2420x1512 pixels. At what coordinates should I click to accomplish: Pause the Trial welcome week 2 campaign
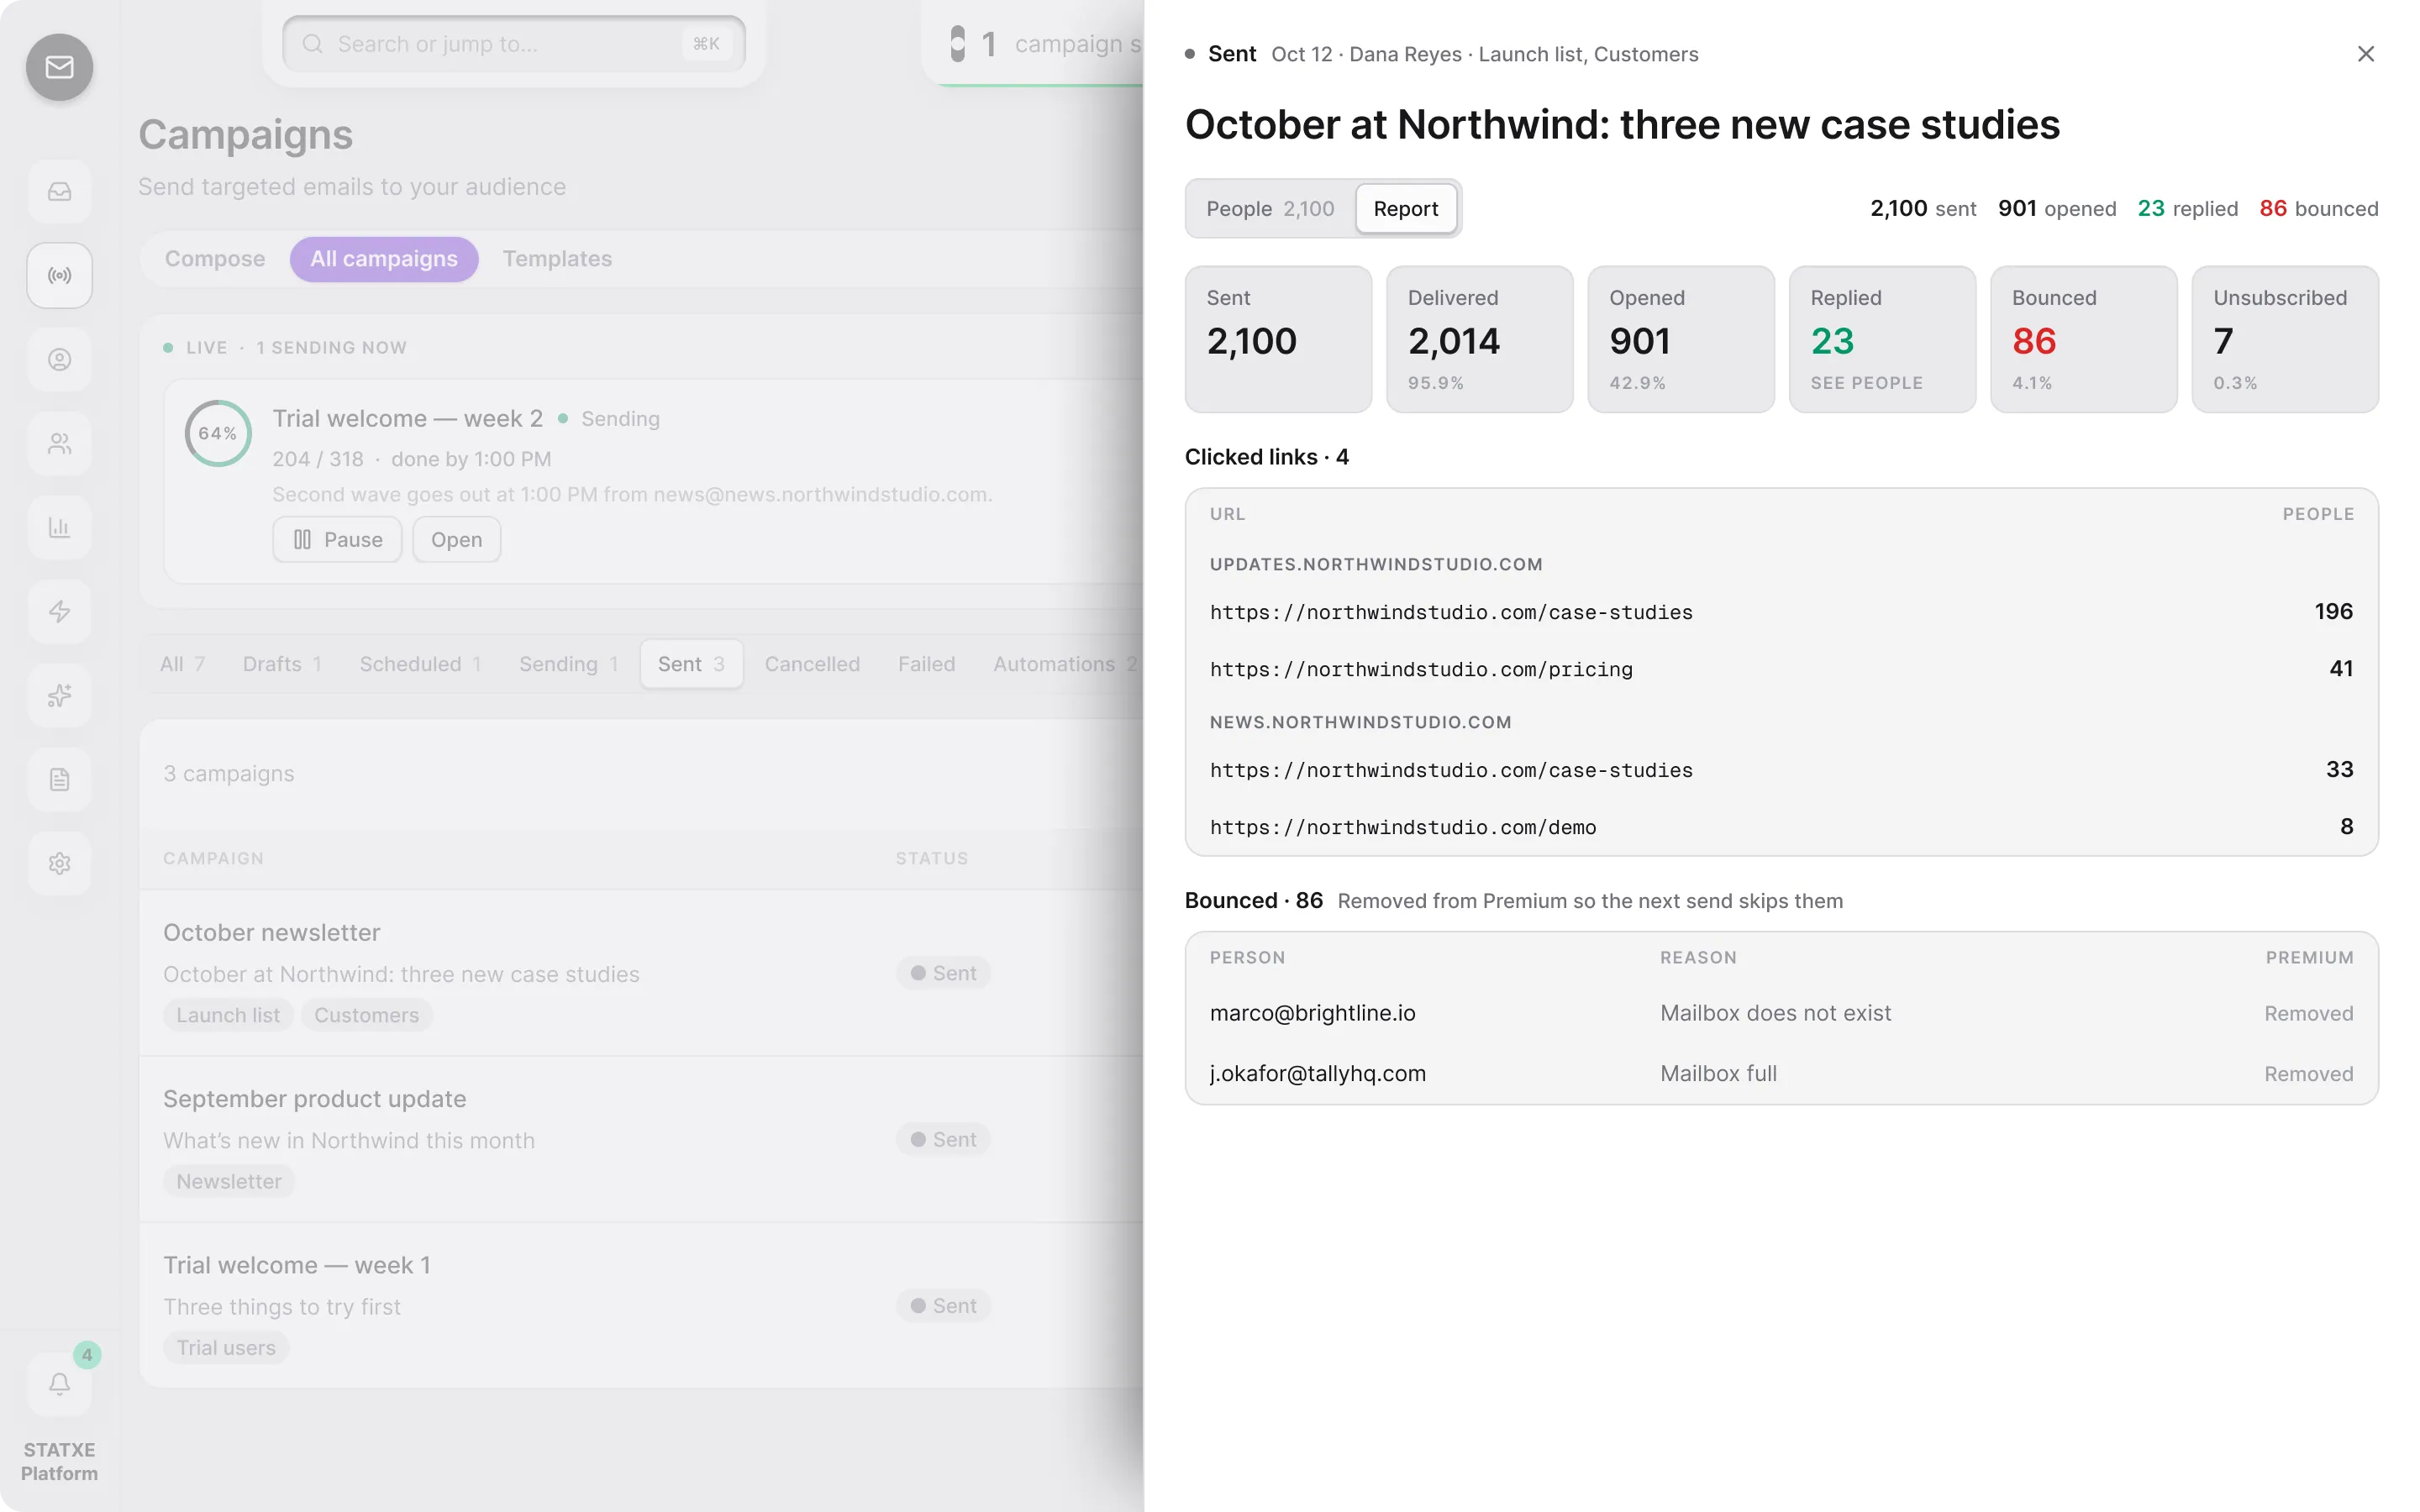coord(337,539)
